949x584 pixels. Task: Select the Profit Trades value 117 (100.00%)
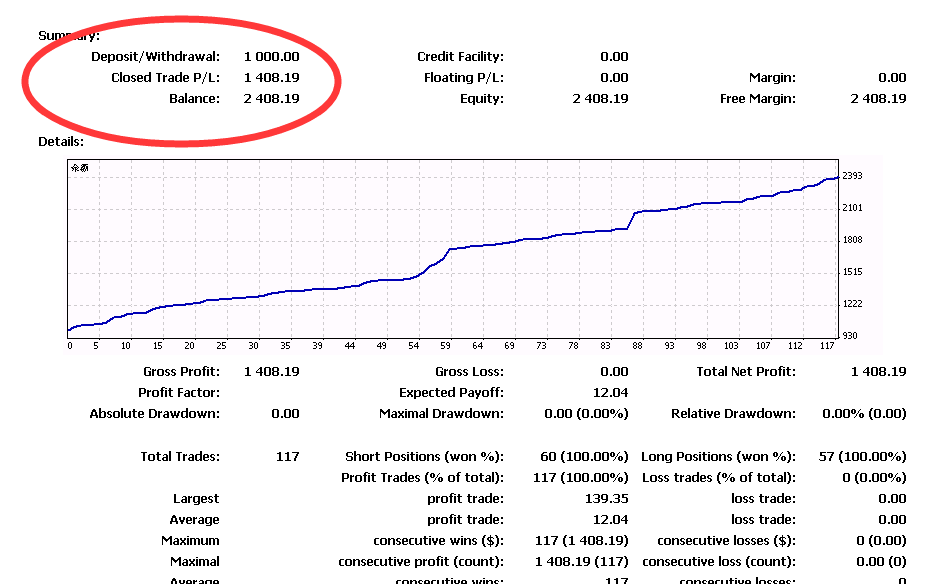pyautogui.click(x=581, y=478)
